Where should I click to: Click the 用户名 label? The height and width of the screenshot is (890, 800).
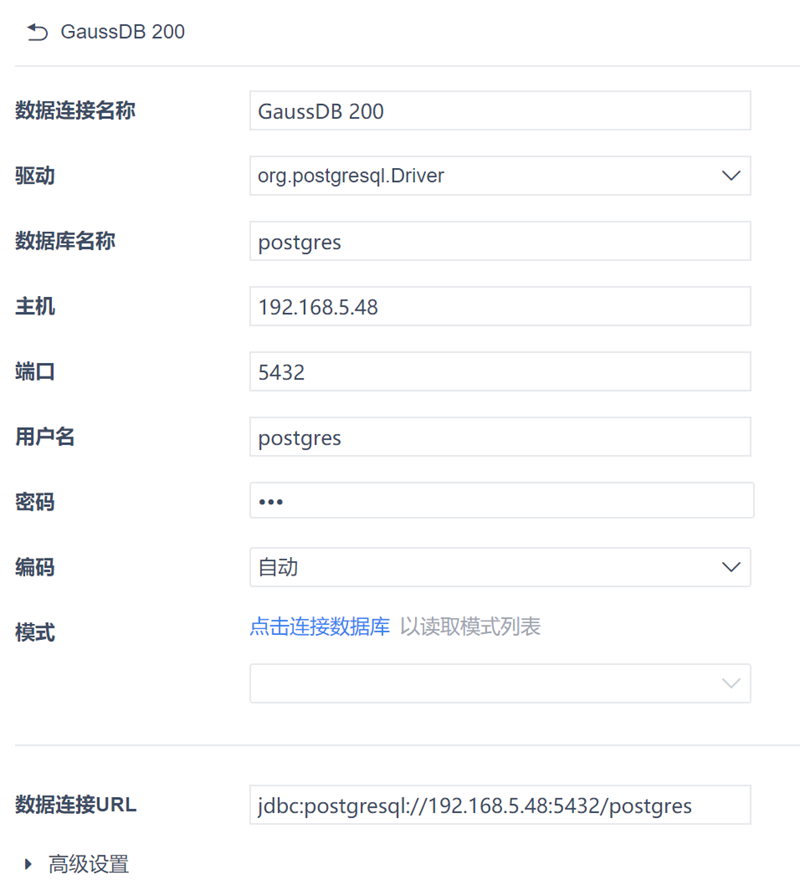pos(45,436)
